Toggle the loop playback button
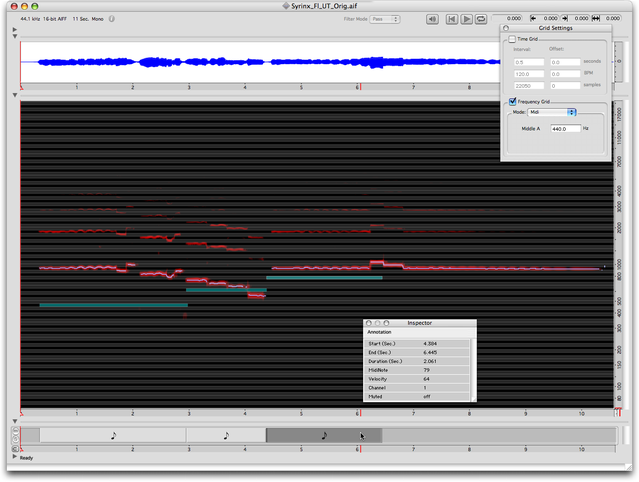The image size is (639, 482). (482, 18)
